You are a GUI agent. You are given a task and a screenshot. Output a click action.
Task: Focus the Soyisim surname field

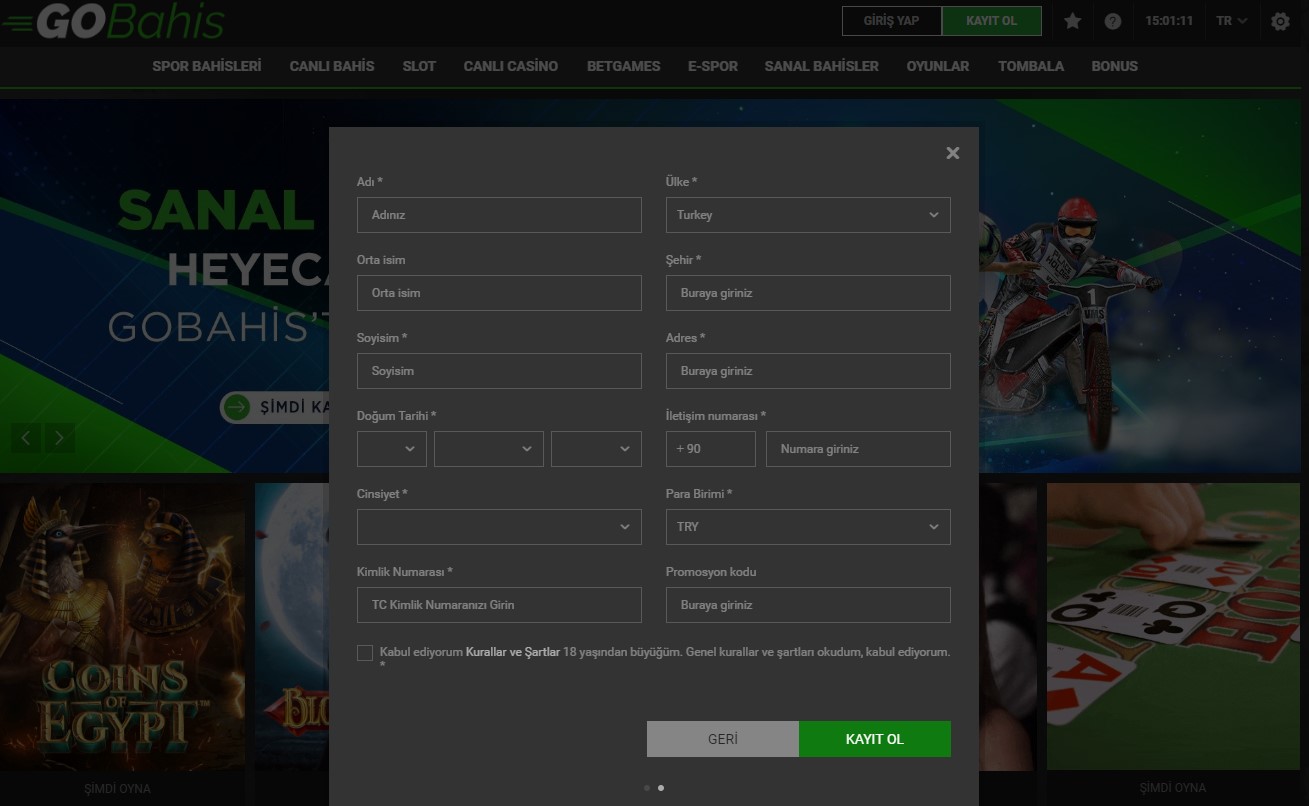point(499,371)
